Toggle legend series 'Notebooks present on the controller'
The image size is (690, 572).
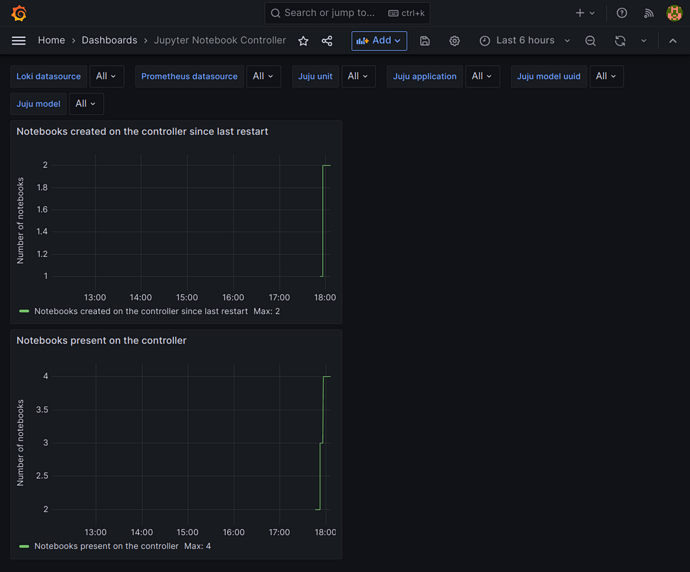click(106, 546)
